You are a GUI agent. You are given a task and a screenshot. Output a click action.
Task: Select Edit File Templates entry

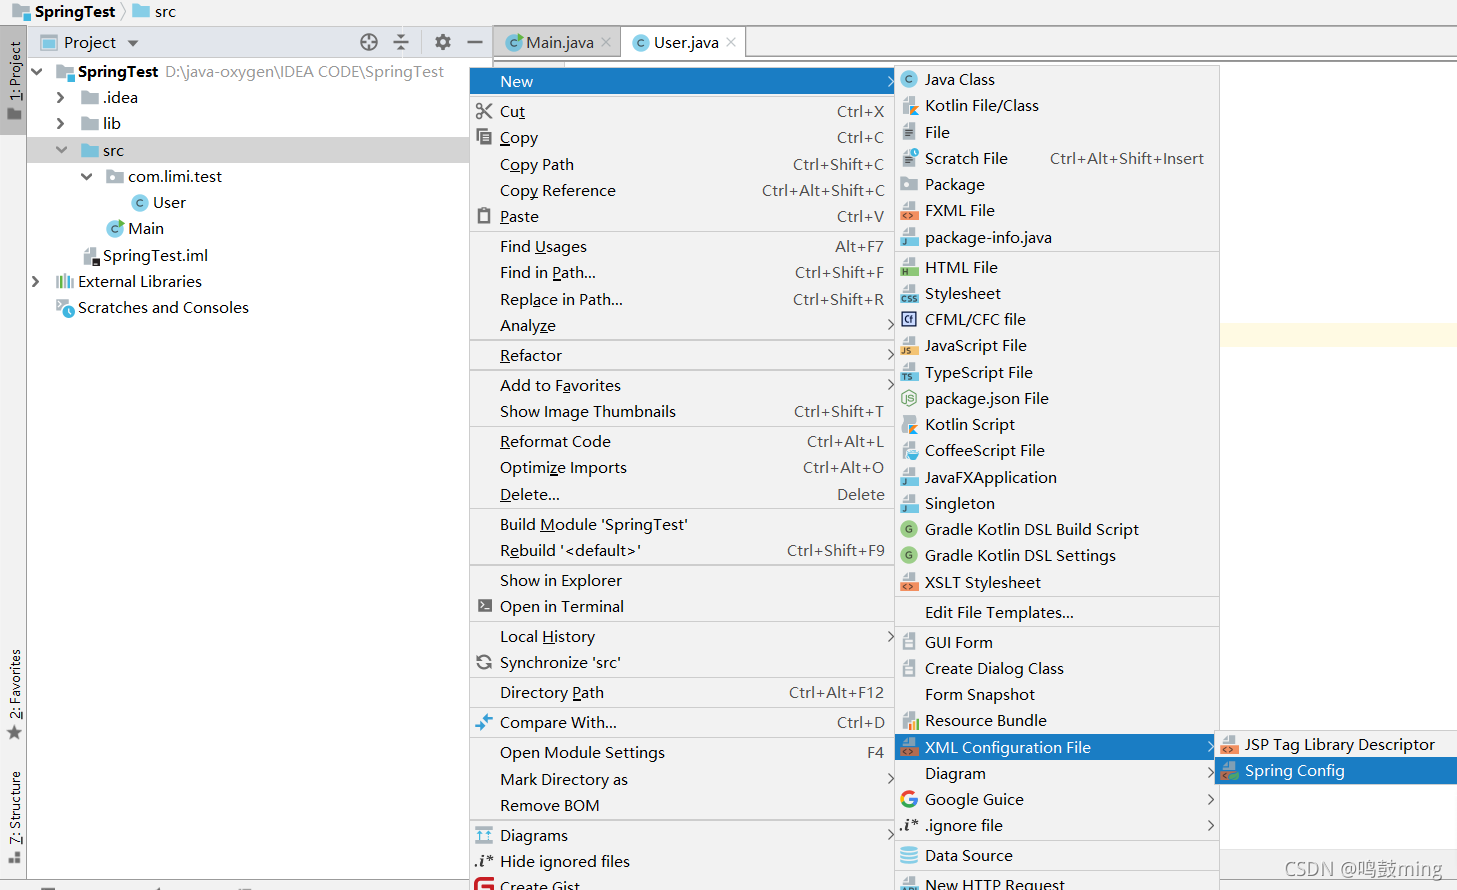click(1057, 612)
